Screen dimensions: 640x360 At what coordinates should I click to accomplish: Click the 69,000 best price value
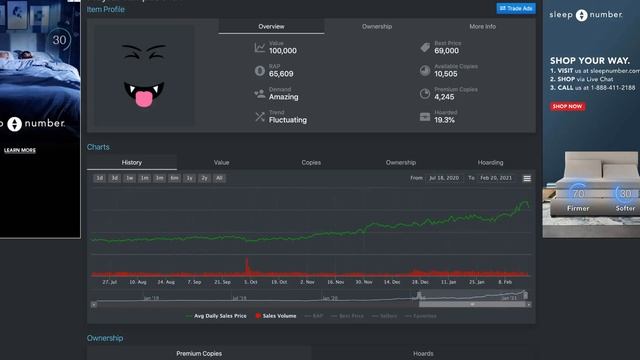pyautogui.click(x=447, y=51)
